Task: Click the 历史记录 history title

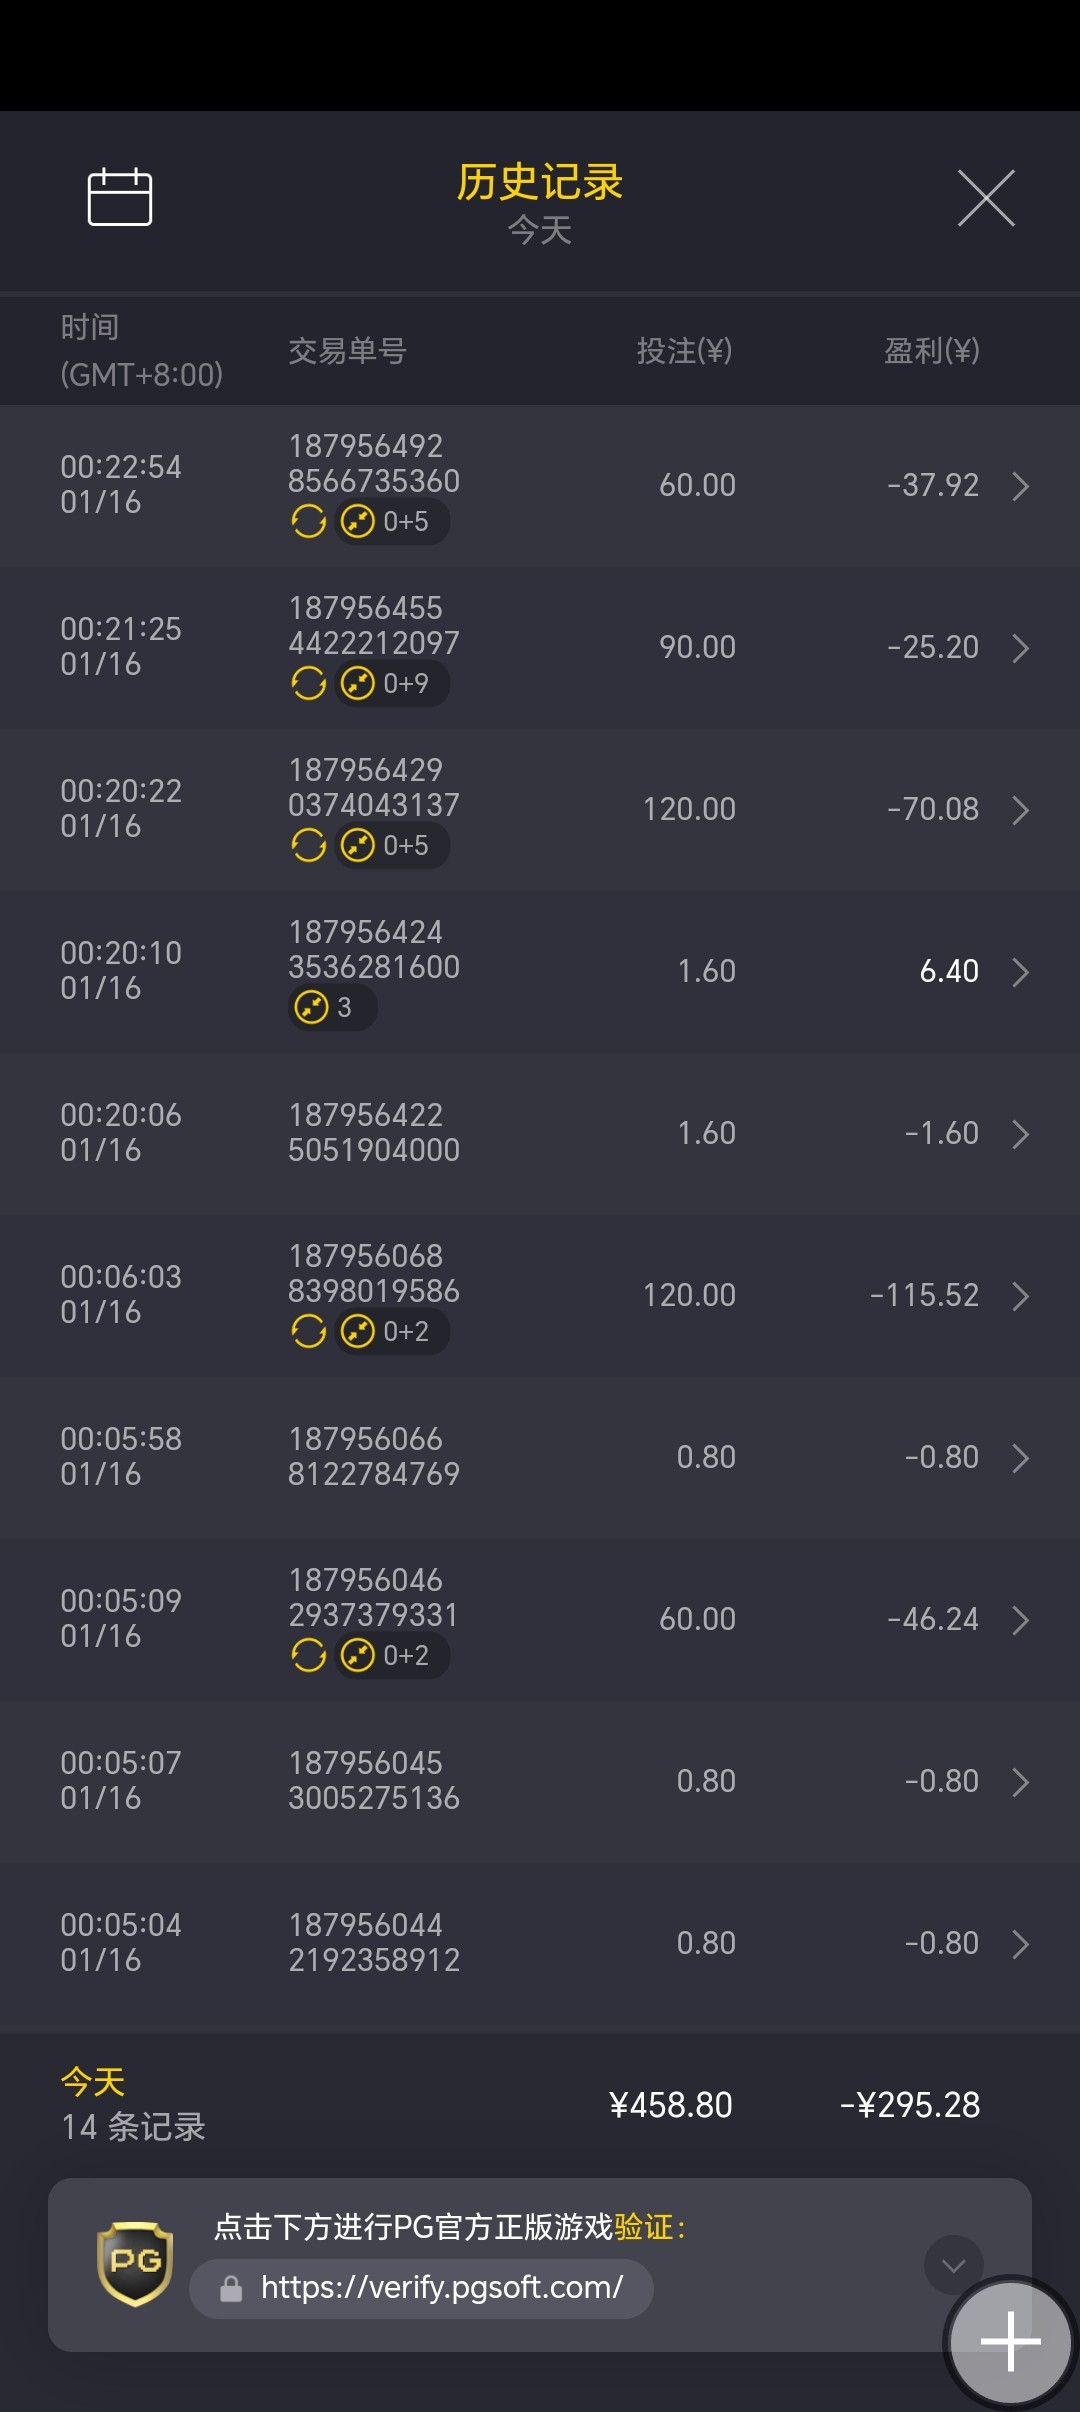Action: tap(540, 182)
